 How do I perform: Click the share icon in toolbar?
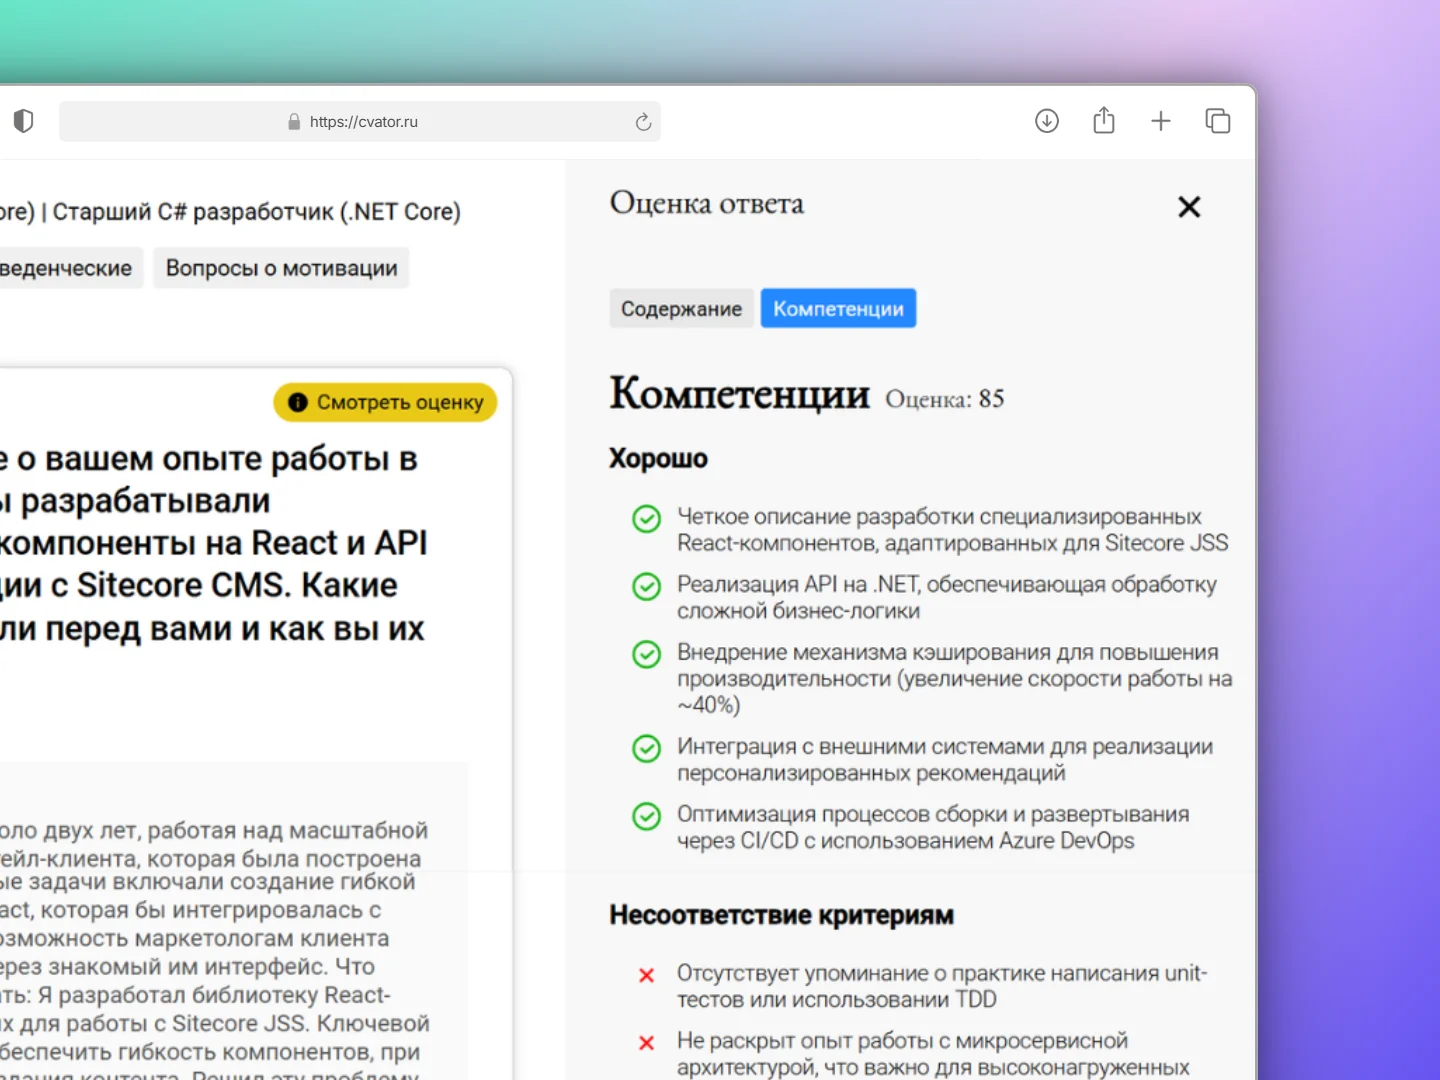(1104, 120)
